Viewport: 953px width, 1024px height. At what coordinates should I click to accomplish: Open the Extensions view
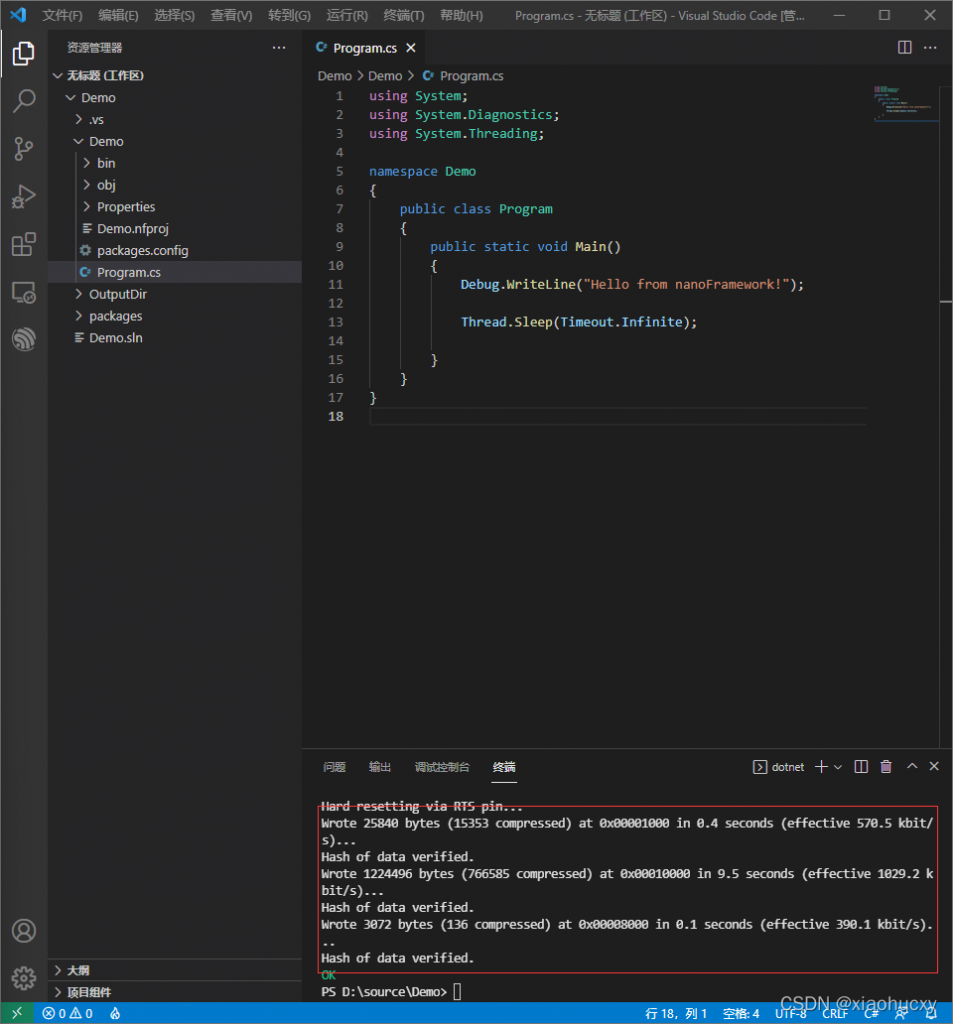pos(24,245)
